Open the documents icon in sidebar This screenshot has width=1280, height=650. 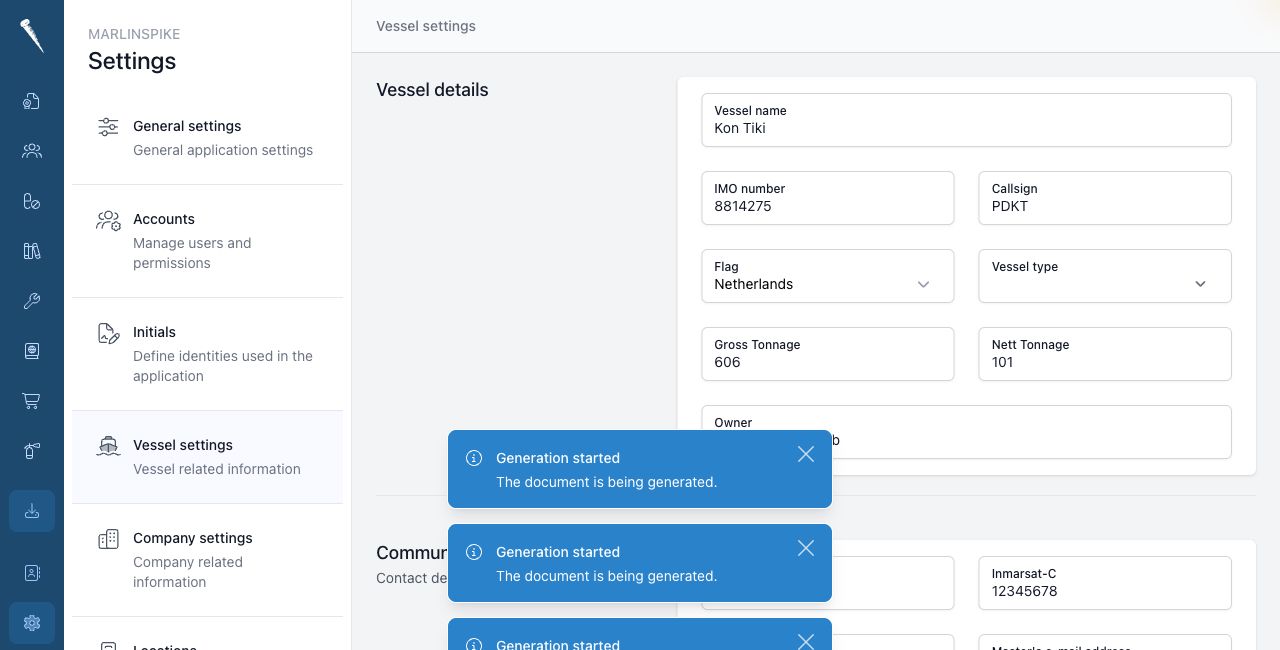click(32, 101)
